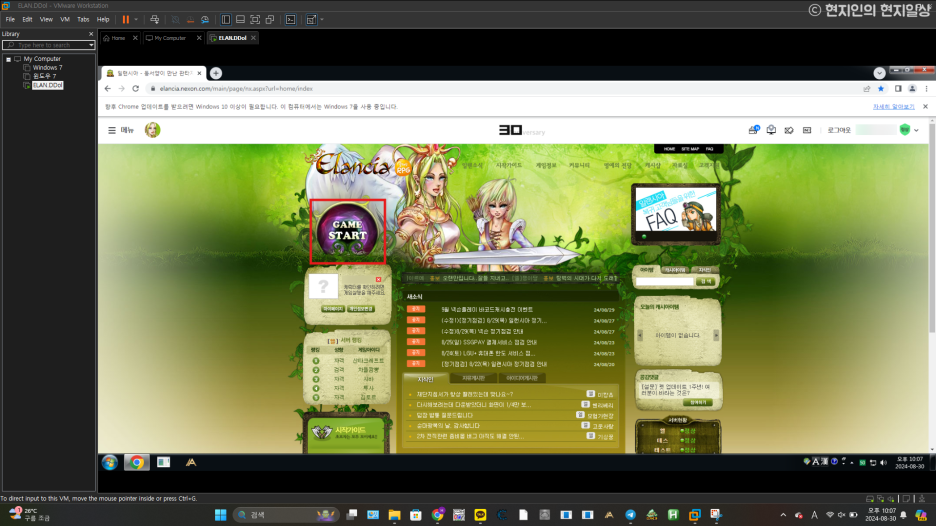Open KakaoTalk from the host taskbar
The width and height of the screenshot is (936, 526).
point(480,515)
